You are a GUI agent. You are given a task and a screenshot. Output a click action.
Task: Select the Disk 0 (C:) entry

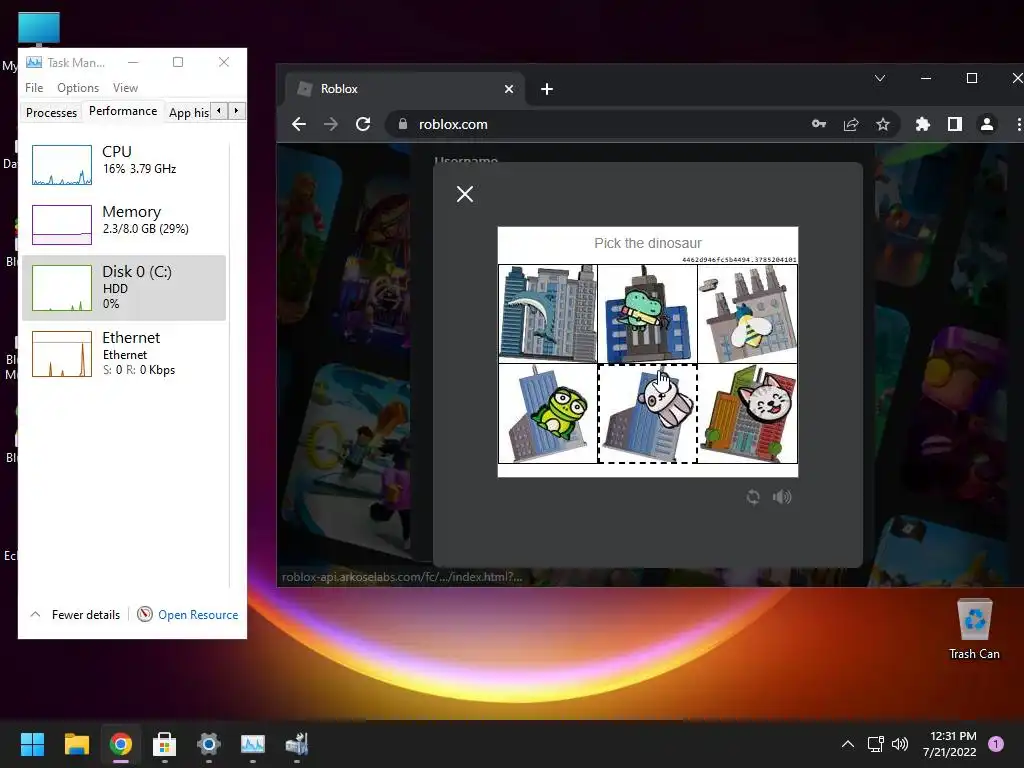tap(124, 288)
